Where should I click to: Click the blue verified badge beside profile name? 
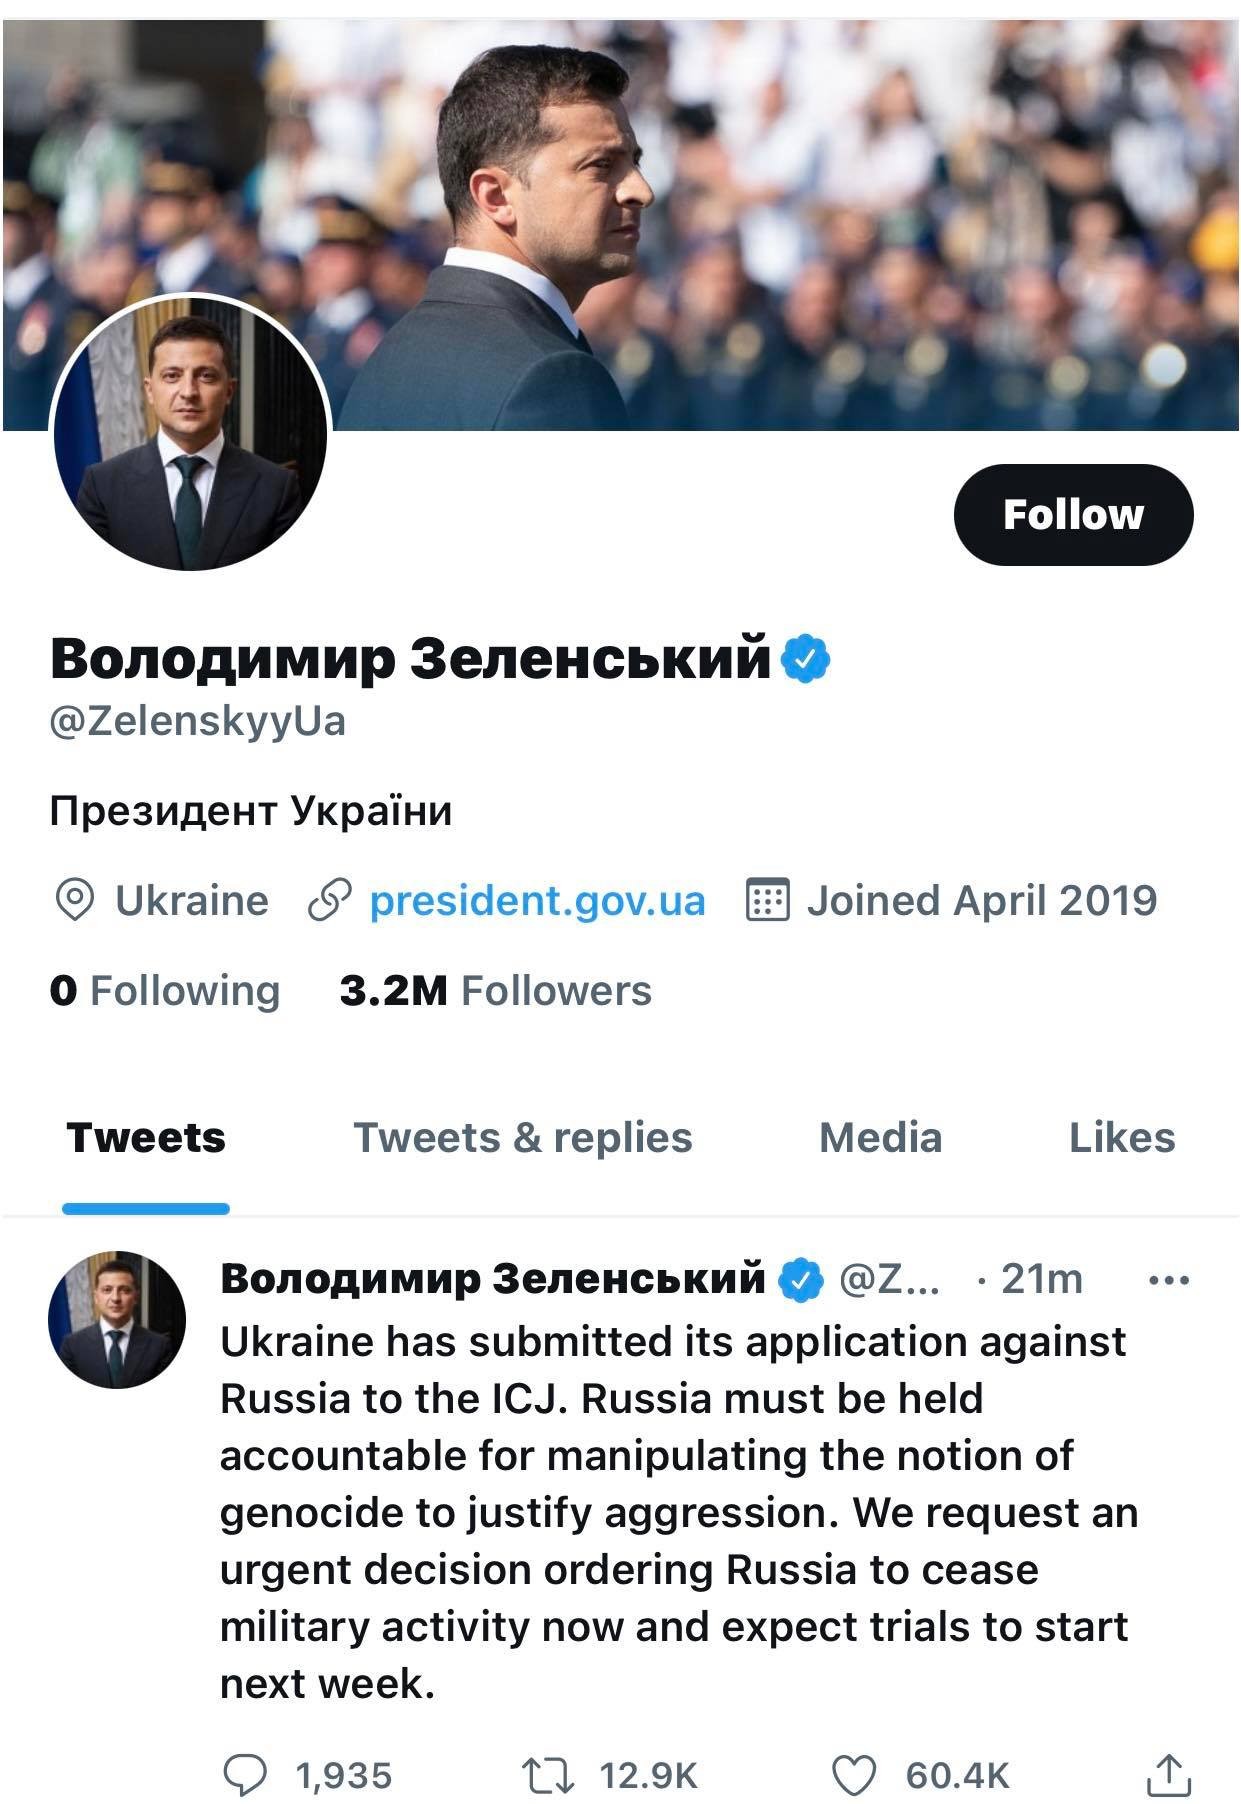pos(806,658)
